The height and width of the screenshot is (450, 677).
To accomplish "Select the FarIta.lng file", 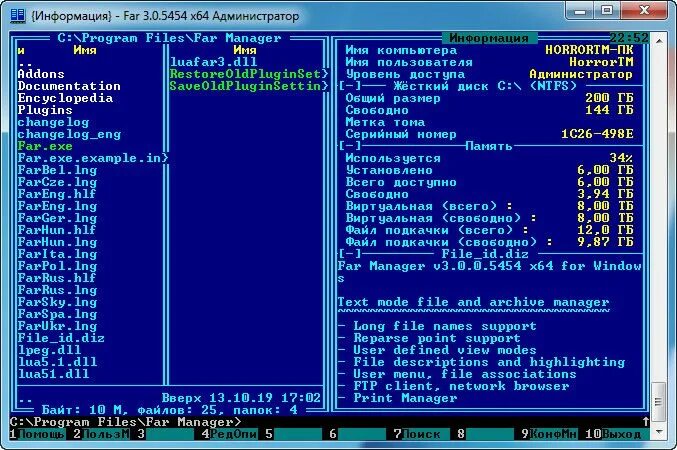I will point(57,254).
